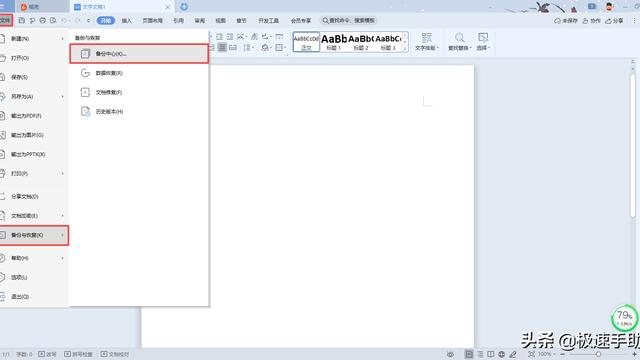Click the shading paint bucket icon

click(x=266, y=48)
